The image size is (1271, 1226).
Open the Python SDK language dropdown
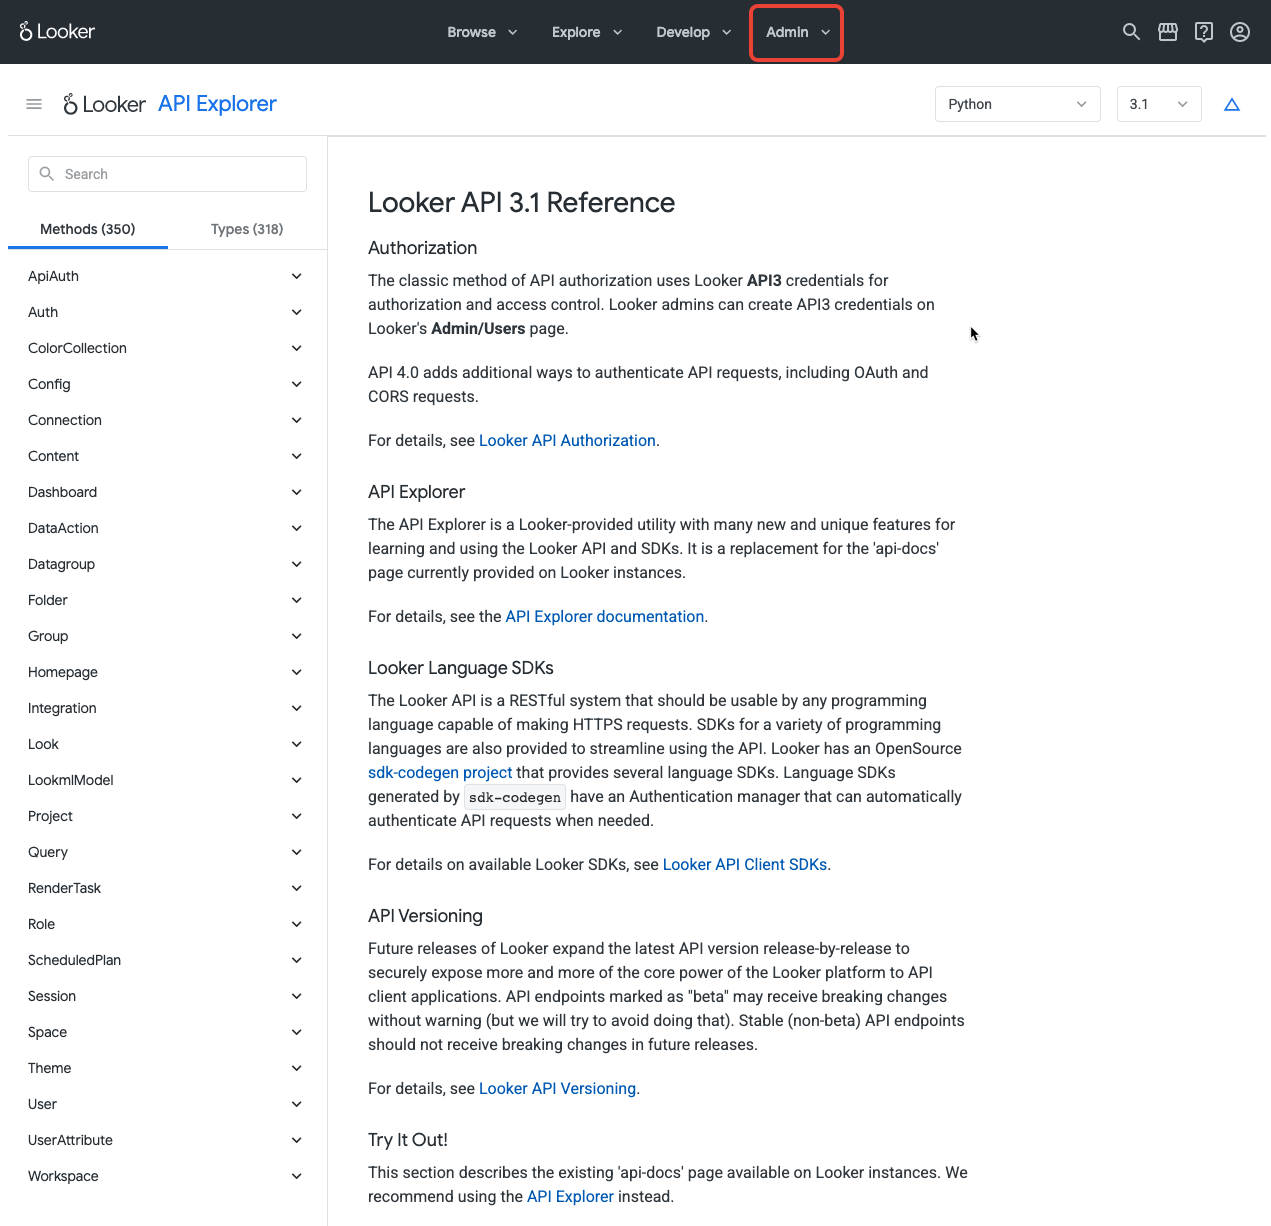(1017, 104)
